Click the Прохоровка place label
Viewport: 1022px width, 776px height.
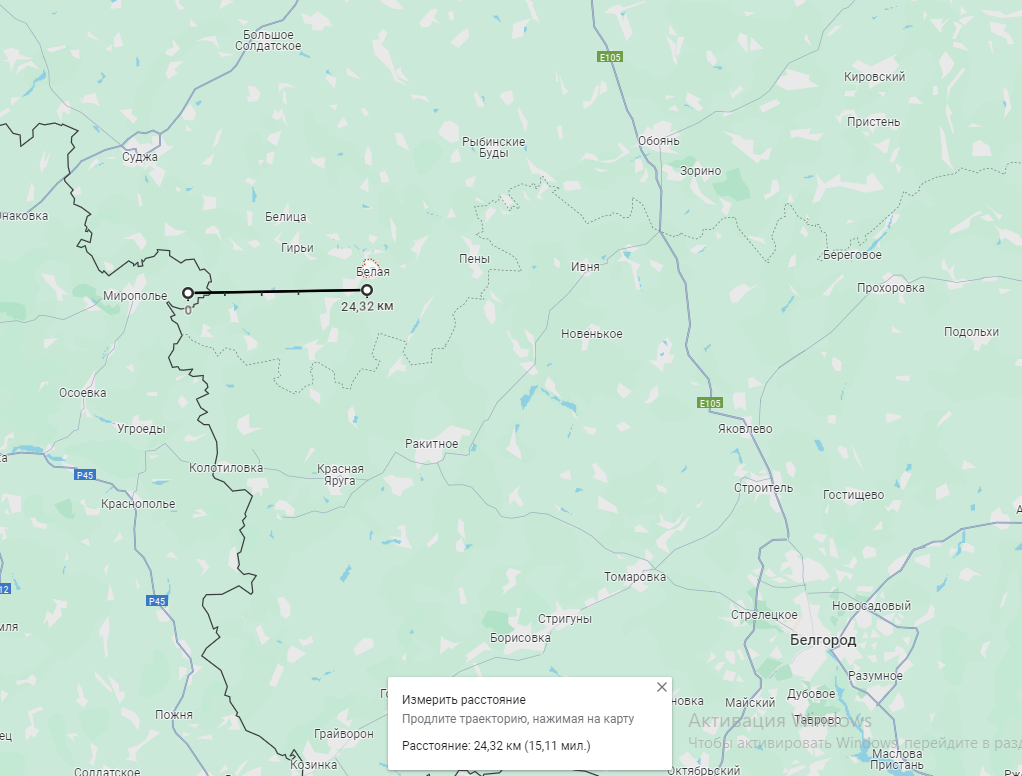(890, 288)
